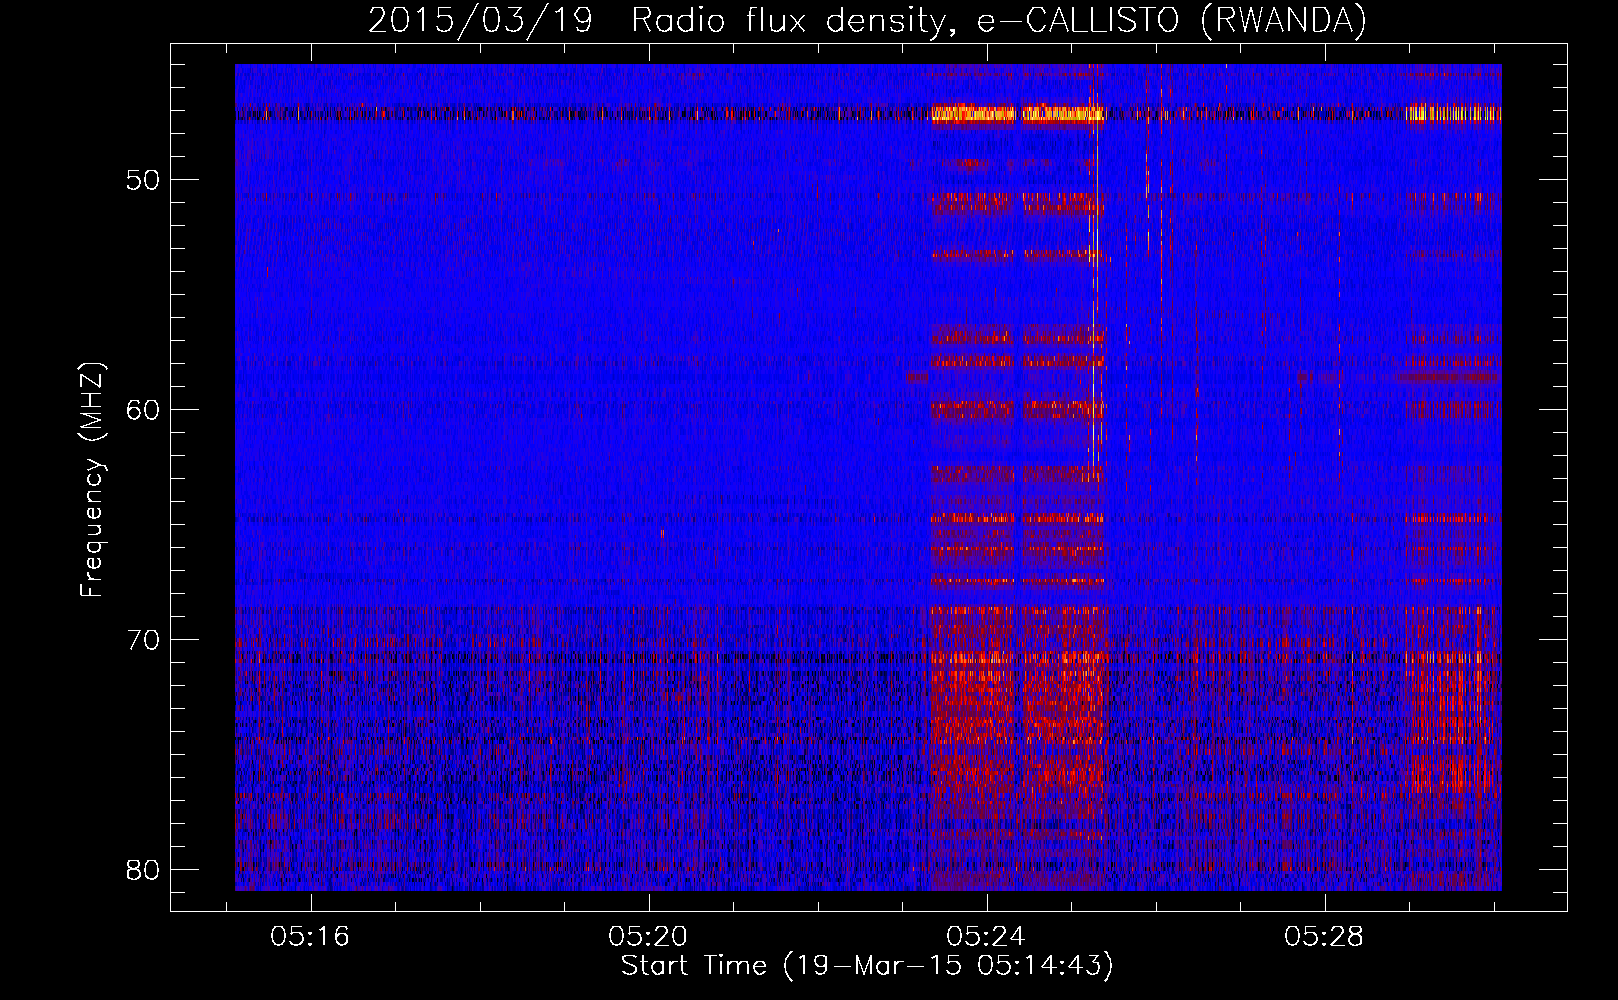Click the frequency tick label '70'
1618x1000 pixels.
pos(144,639)
